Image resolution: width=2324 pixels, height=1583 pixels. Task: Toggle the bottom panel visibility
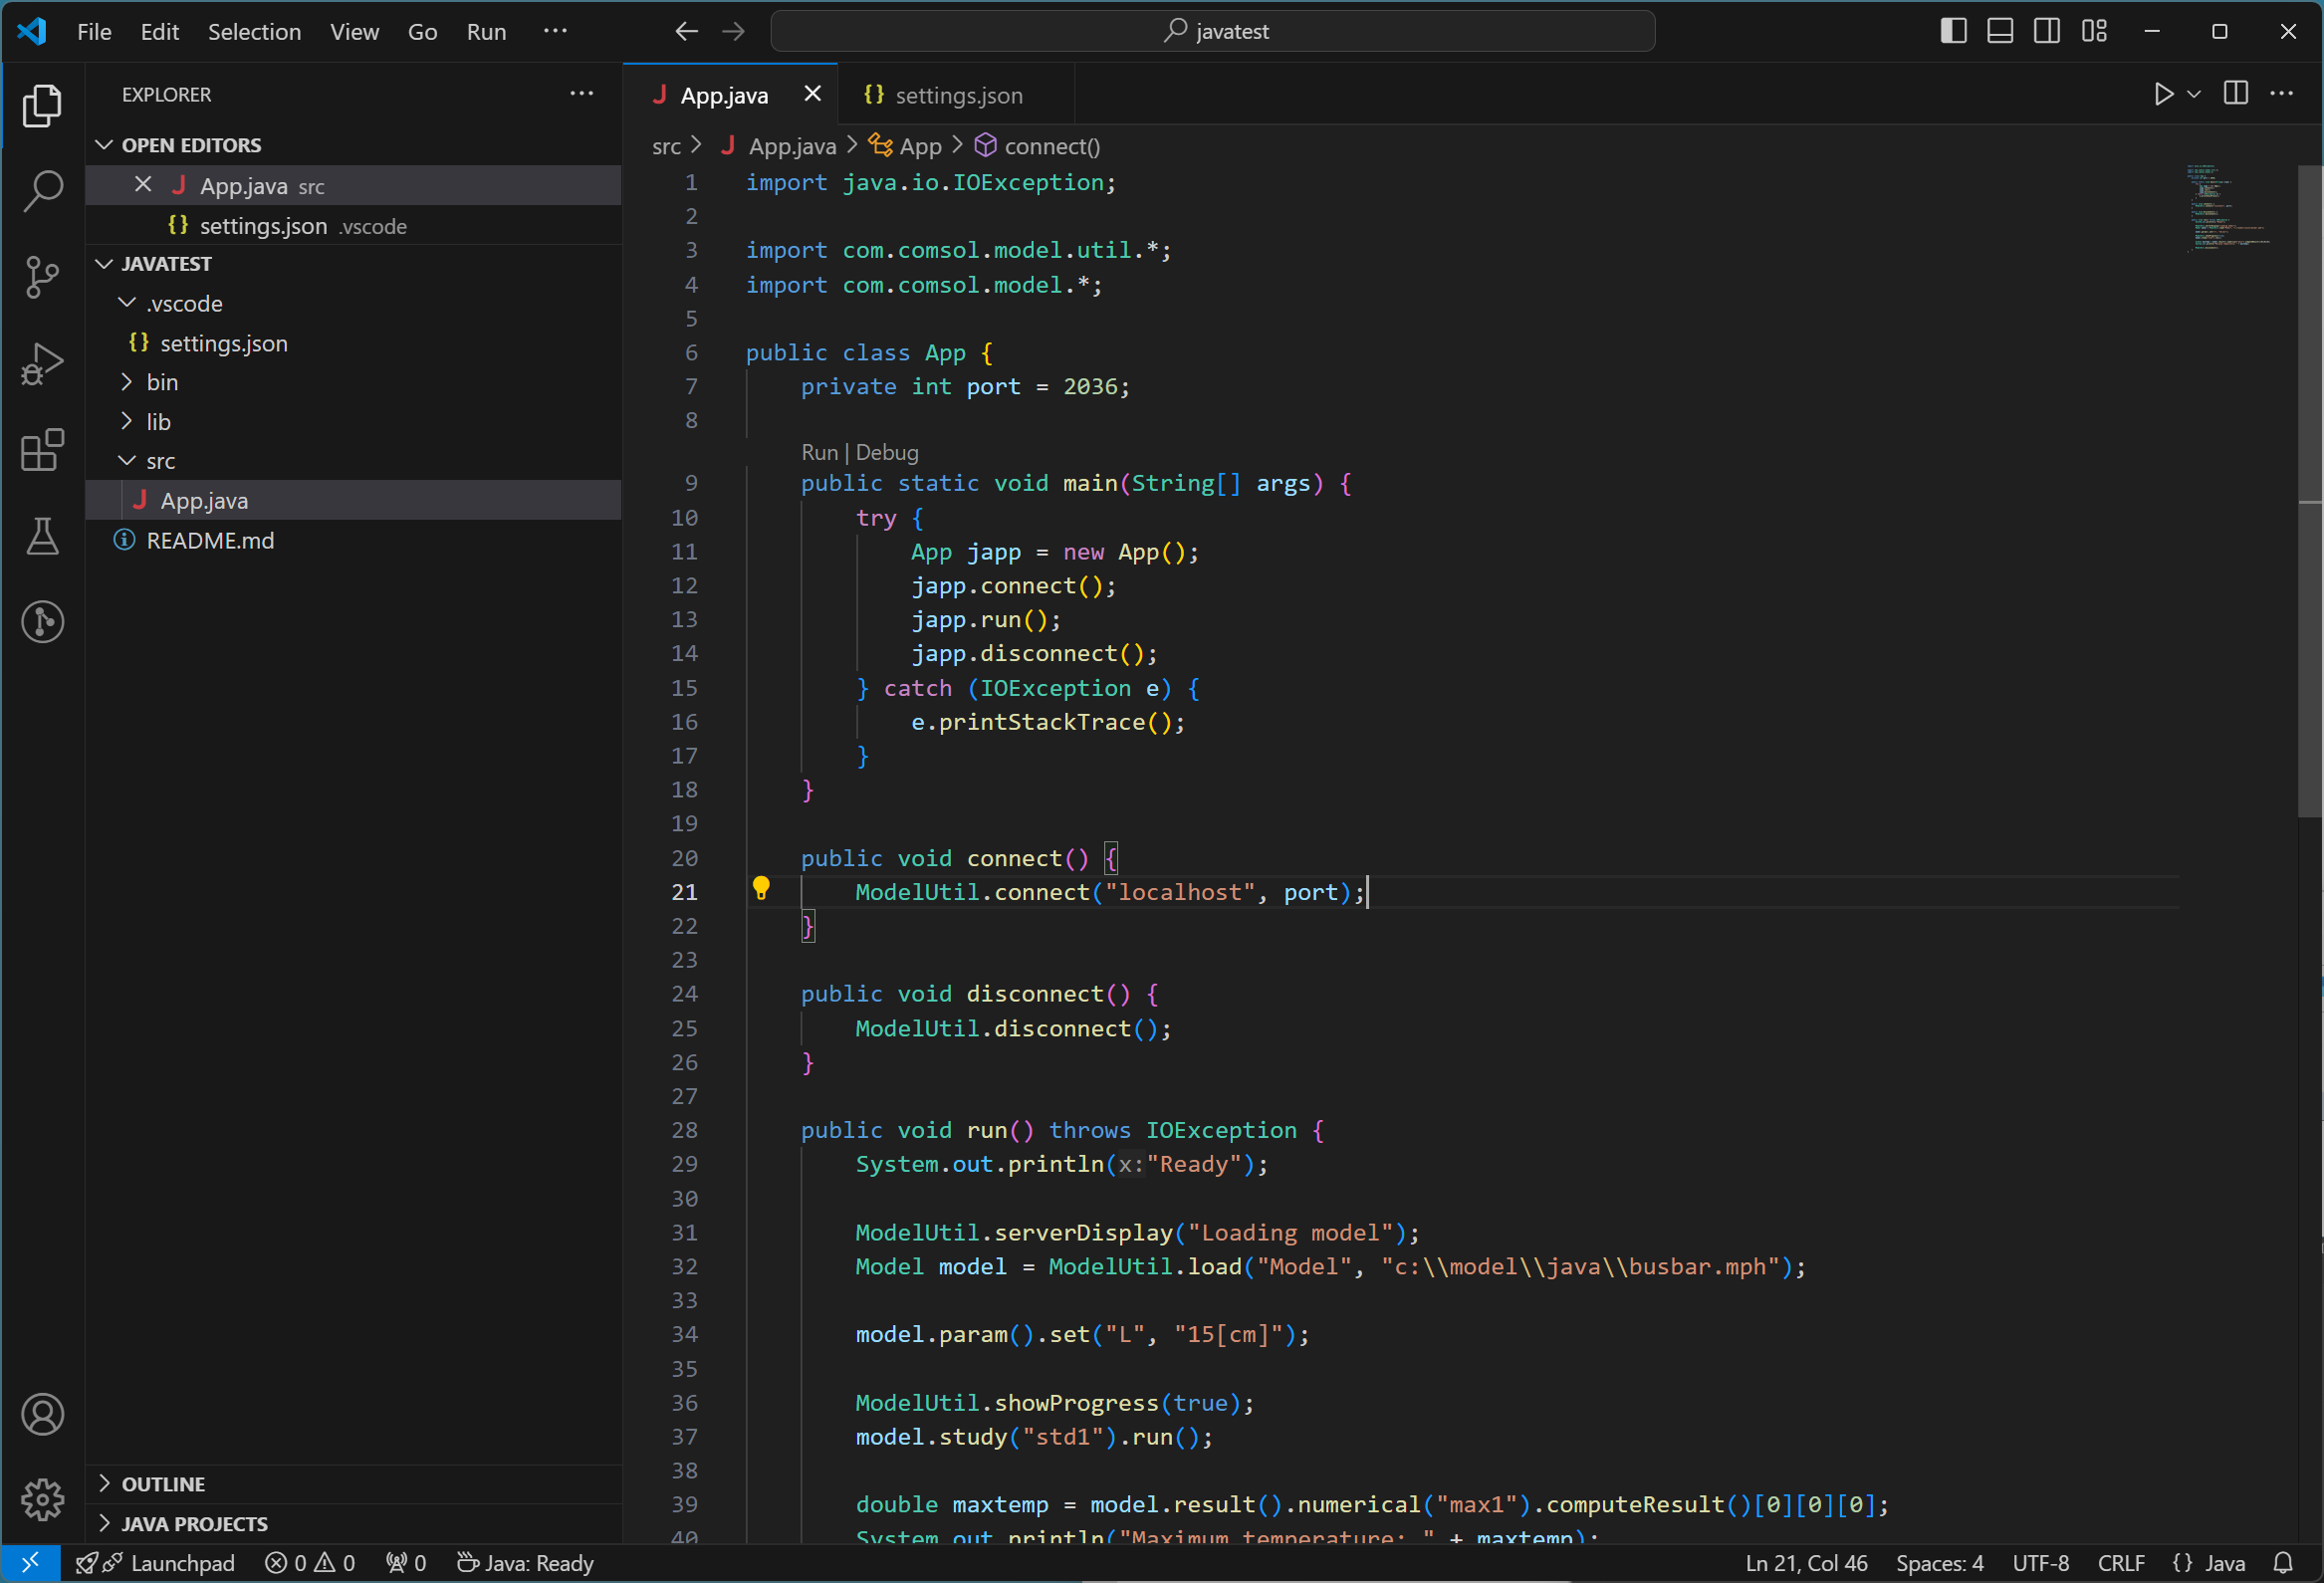click(2000, 31)
